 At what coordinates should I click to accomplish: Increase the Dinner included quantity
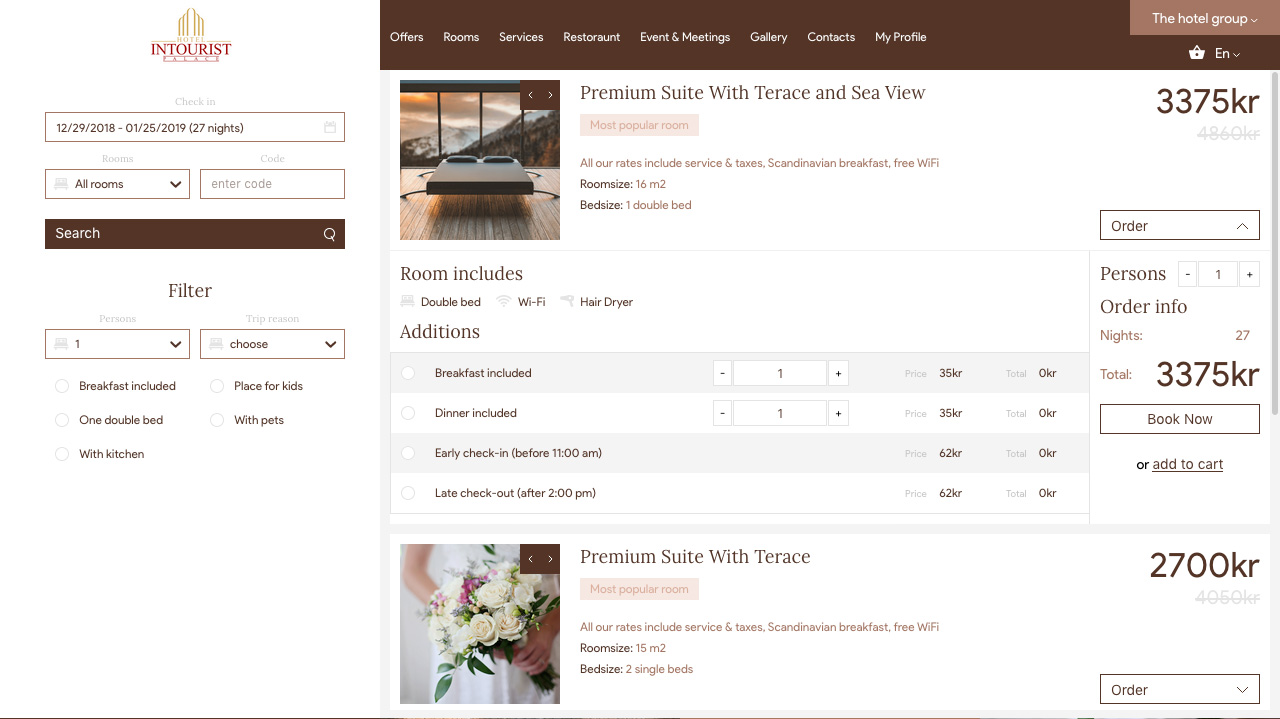838,413
